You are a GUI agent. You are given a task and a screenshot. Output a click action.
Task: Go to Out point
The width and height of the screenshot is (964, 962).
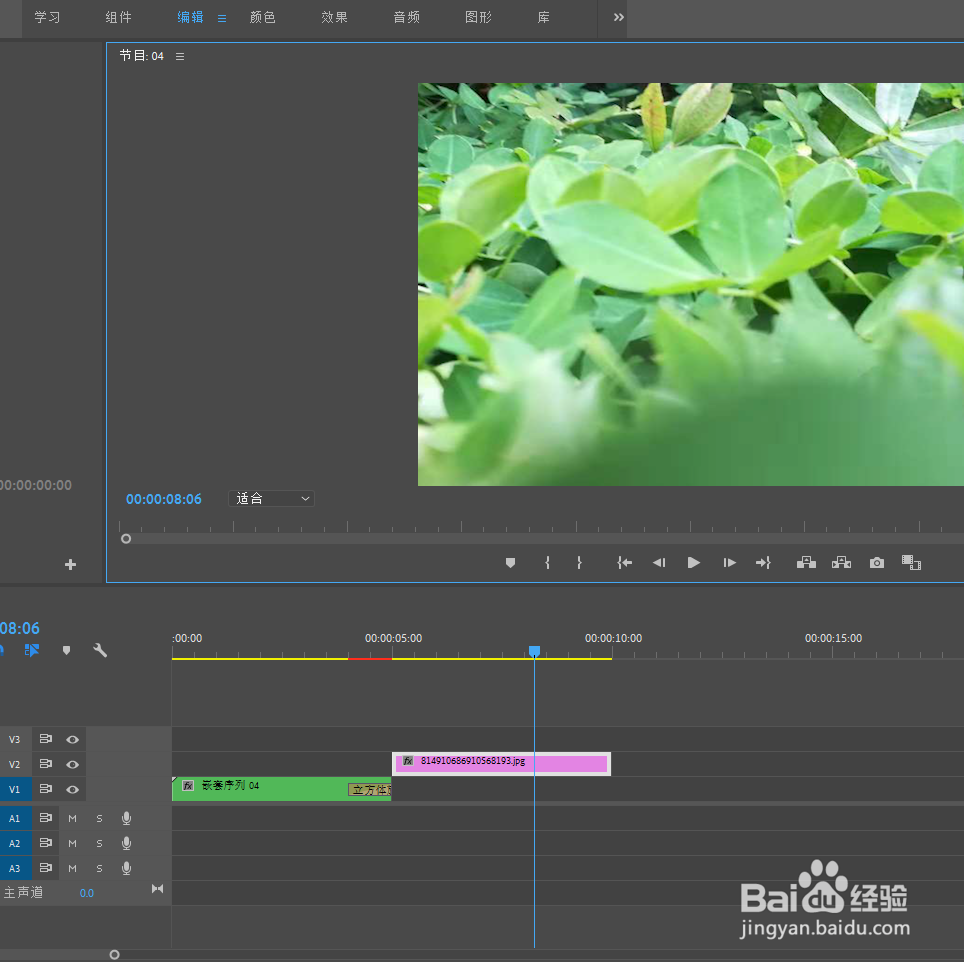click(763, 562)
